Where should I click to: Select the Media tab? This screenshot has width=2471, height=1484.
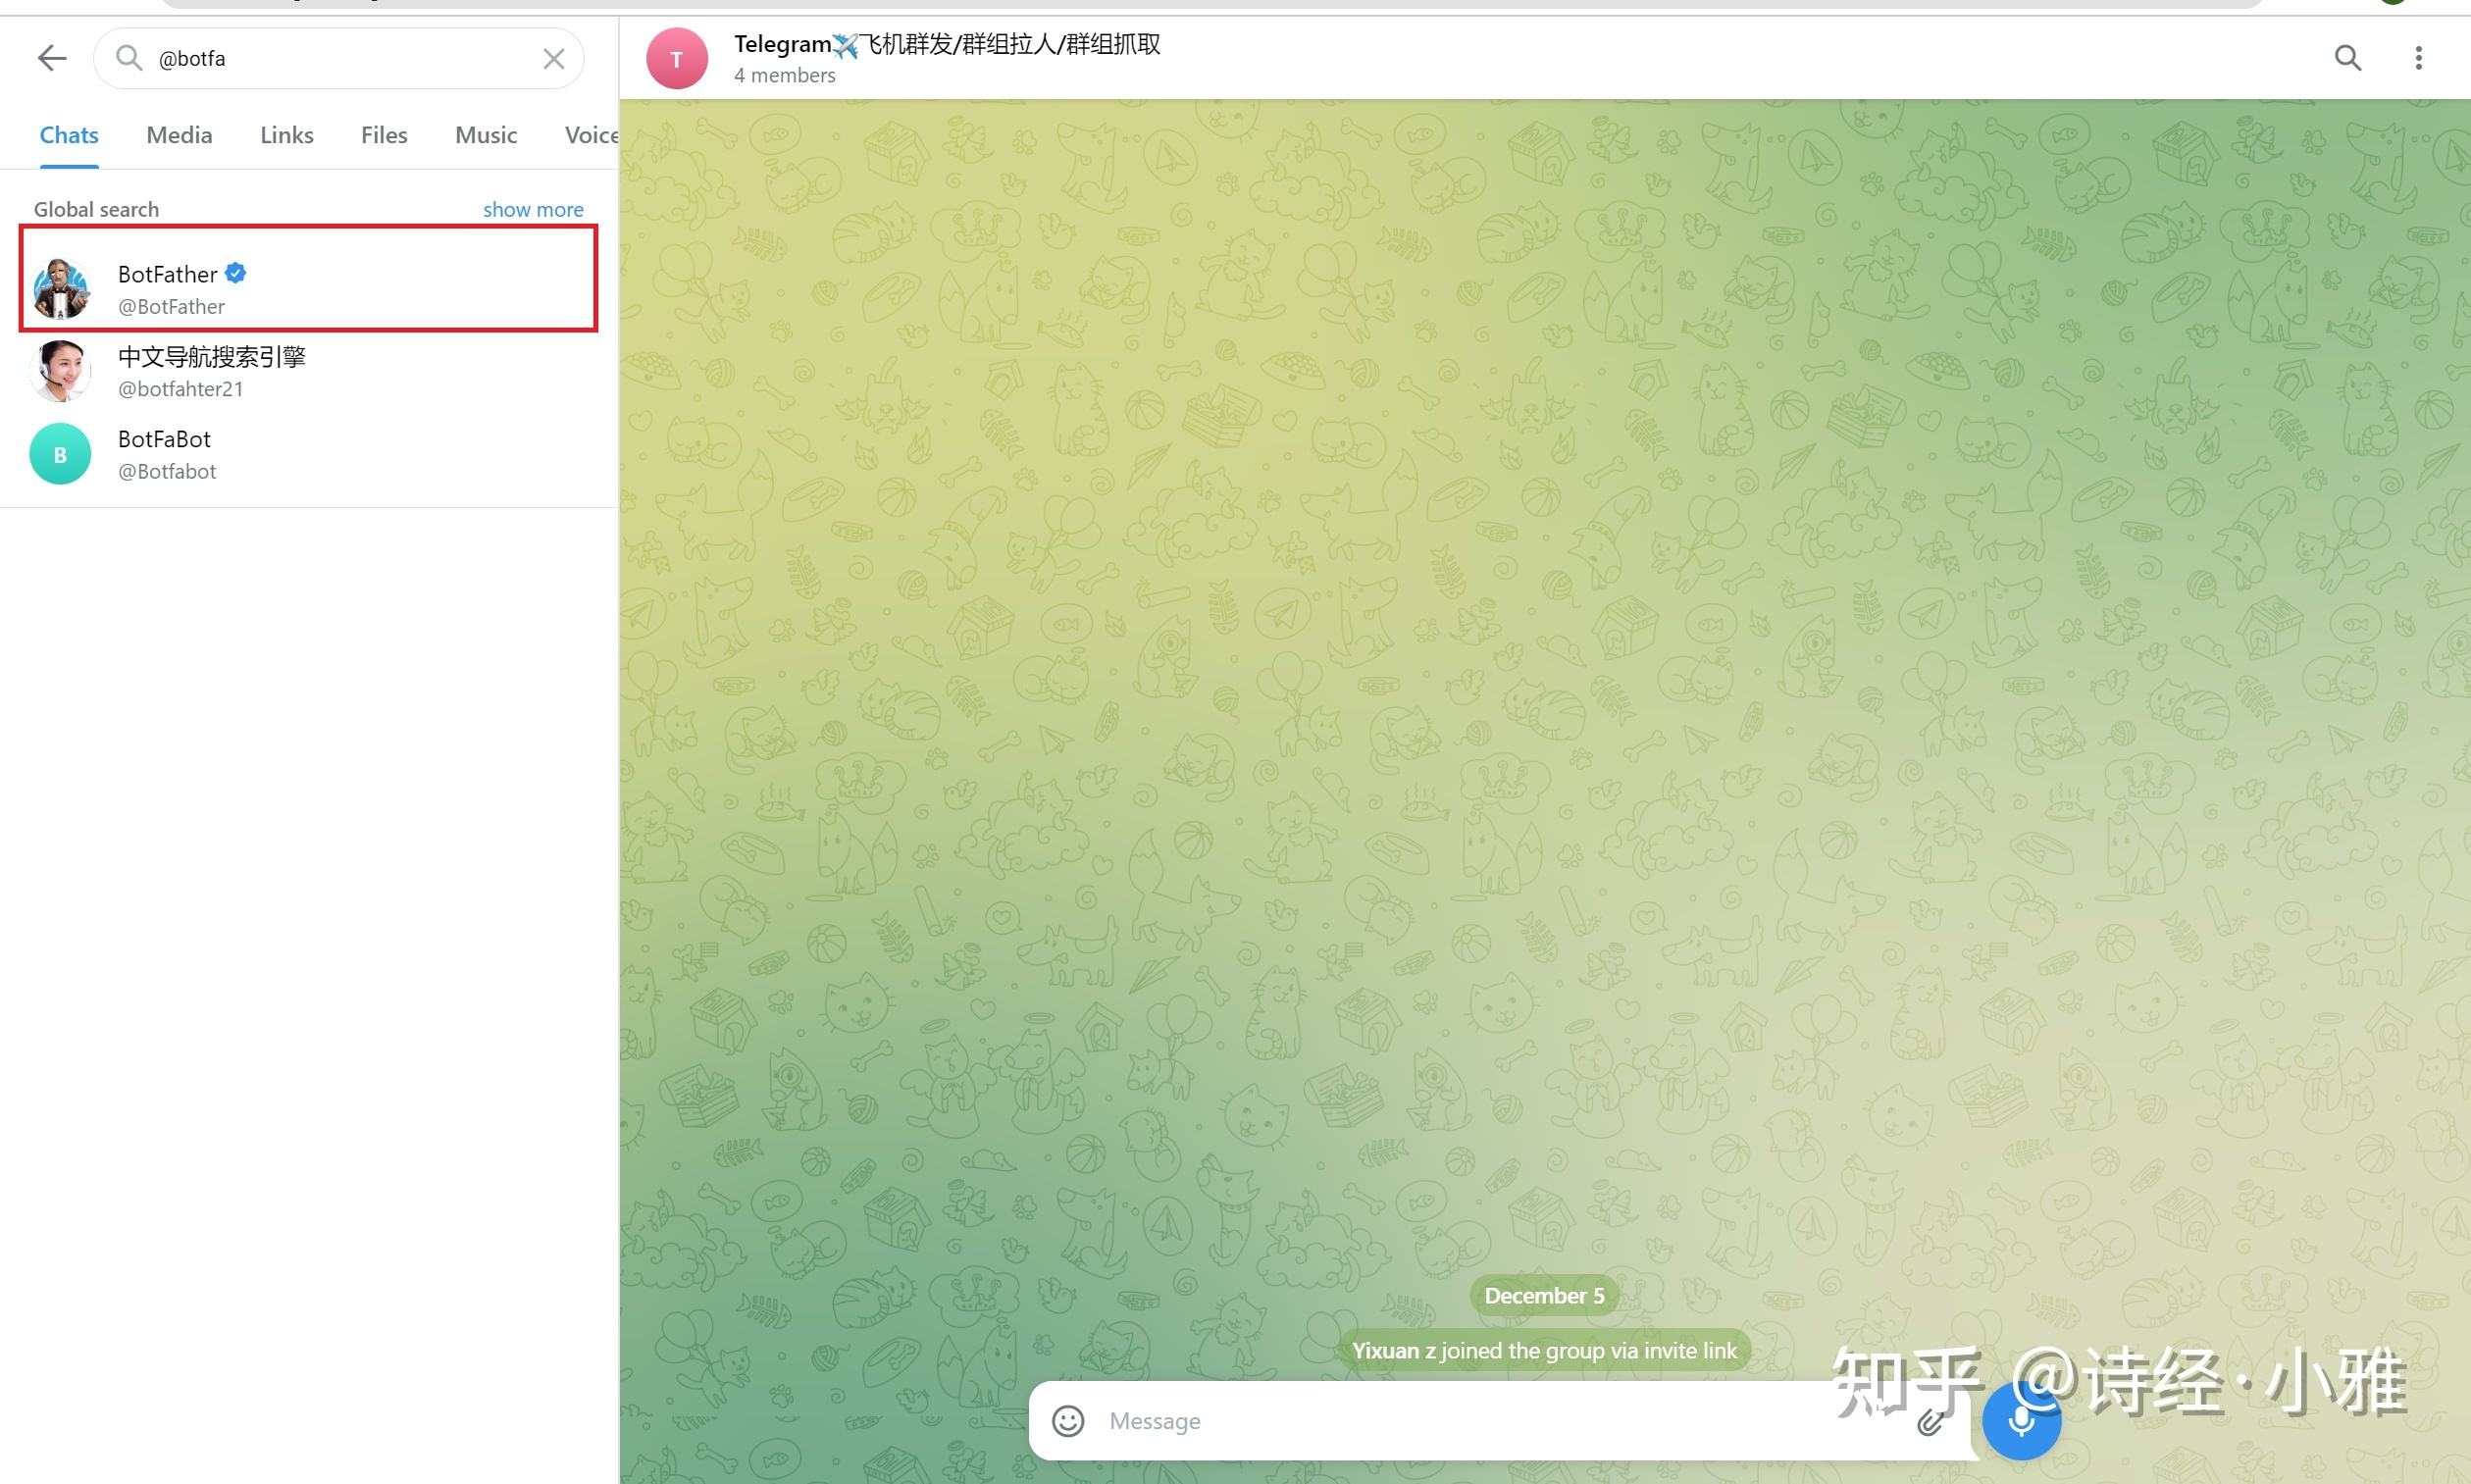[180, 134]
